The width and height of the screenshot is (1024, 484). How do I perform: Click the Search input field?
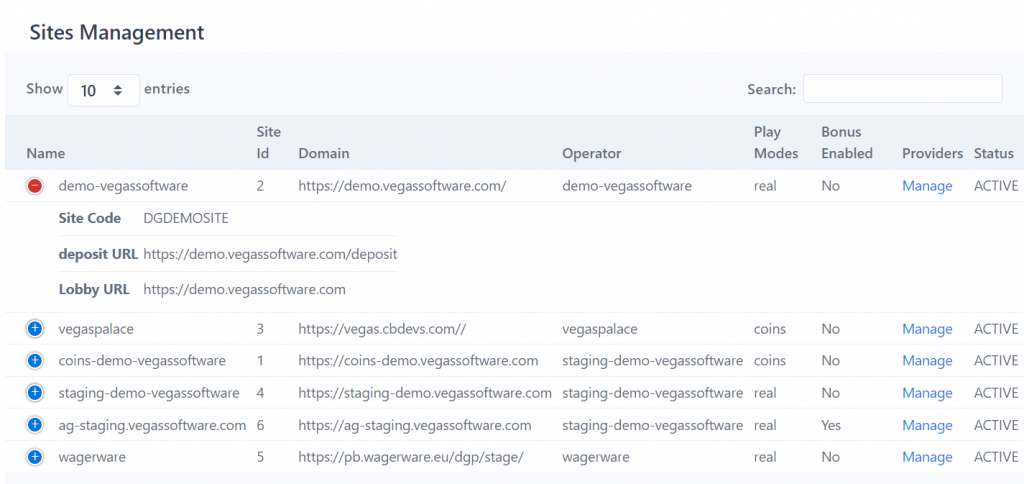(x=902, y=89)
